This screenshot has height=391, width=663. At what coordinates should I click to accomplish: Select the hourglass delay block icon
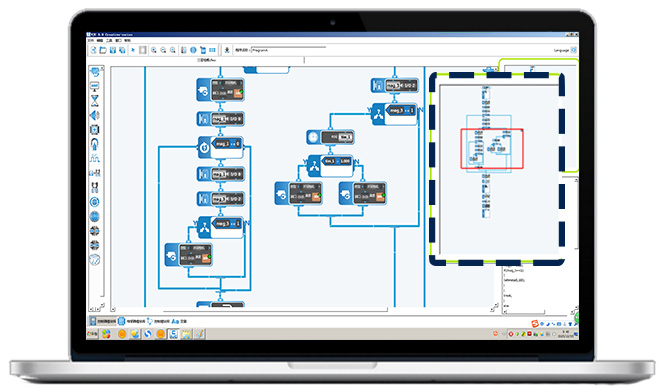click(95, 101)
